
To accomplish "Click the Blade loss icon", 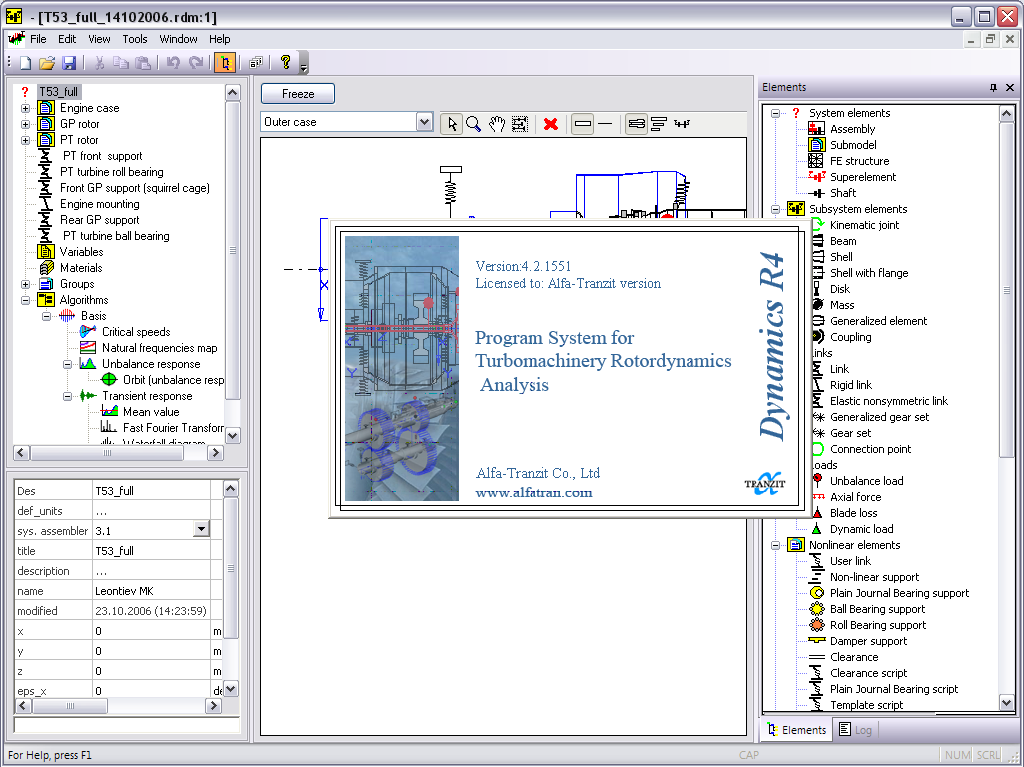I will 816,513.
